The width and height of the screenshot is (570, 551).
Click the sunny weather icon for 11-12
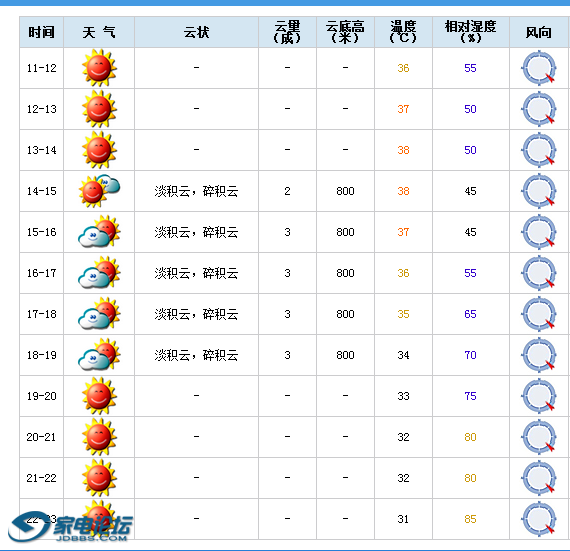point(99,68)
